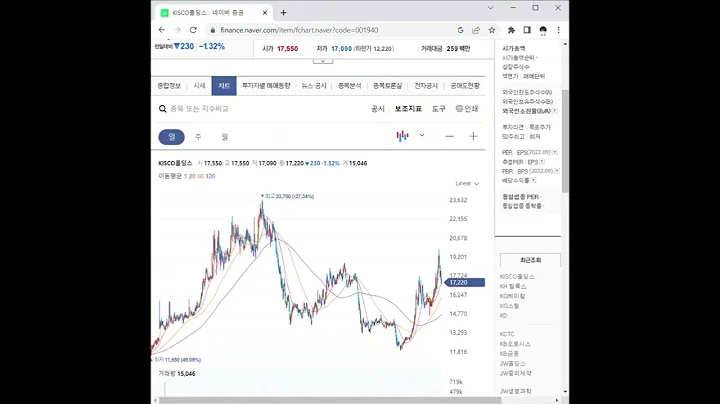The width and height of the screenshot is (720, 404).
Task: Open chart type dropdown arrow
Action: coord(422,135)
